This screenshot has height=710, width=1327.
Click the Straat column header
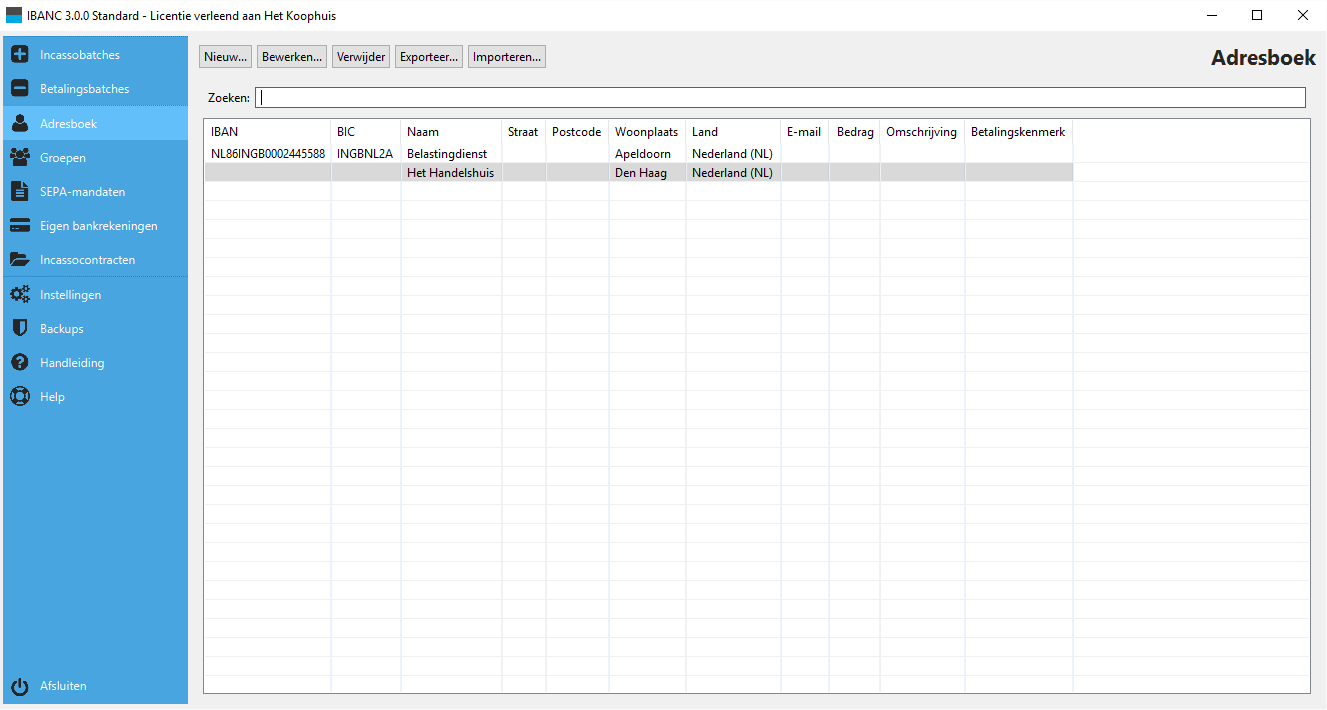[523, 132]
